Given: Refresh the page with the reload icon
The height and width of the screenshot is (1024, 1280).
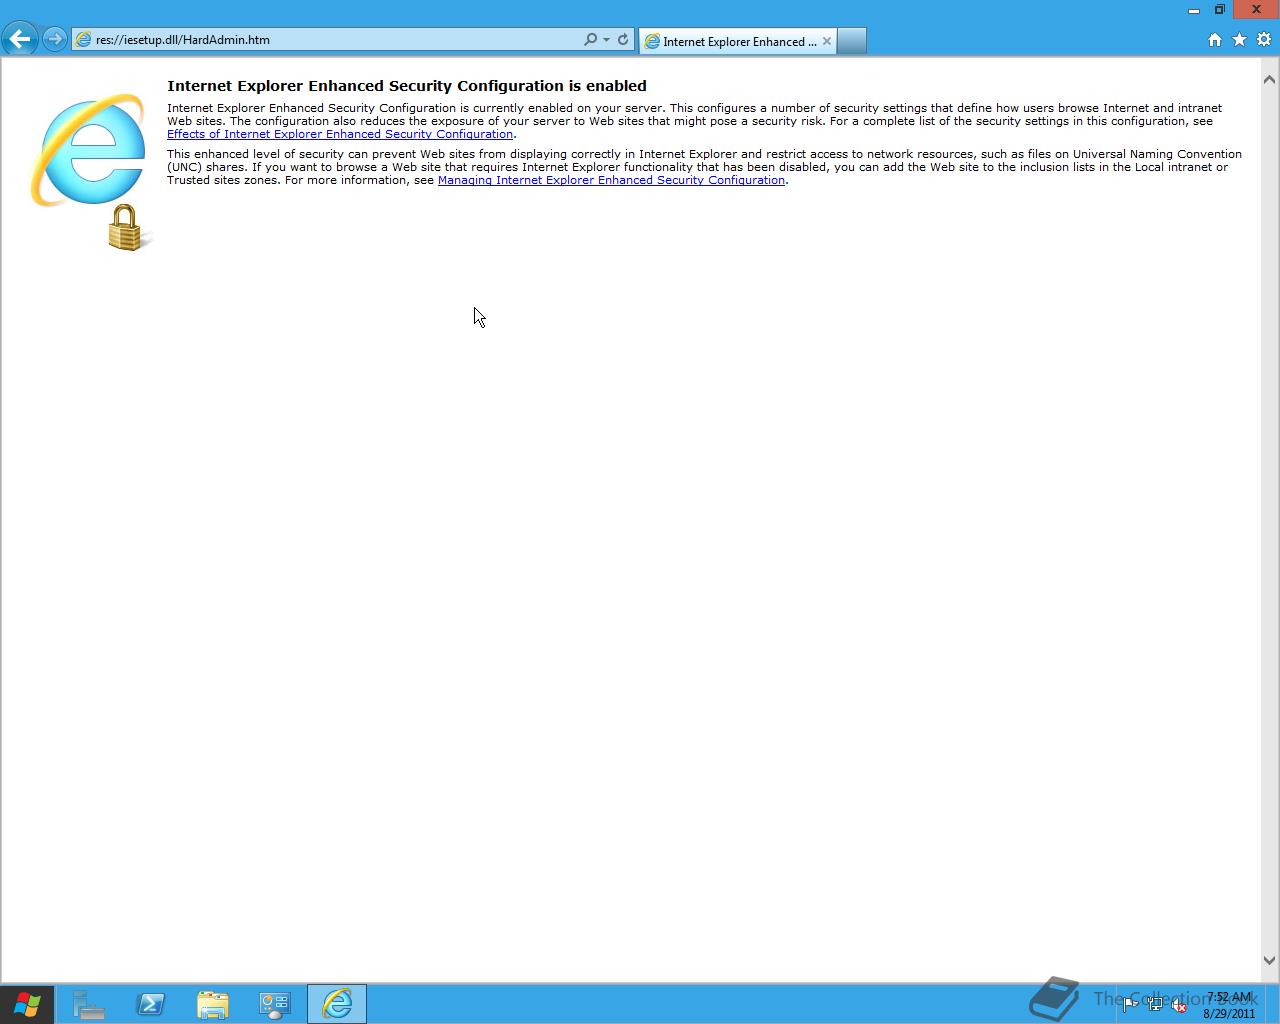Looking at the screenshot, I should (623, 40).
